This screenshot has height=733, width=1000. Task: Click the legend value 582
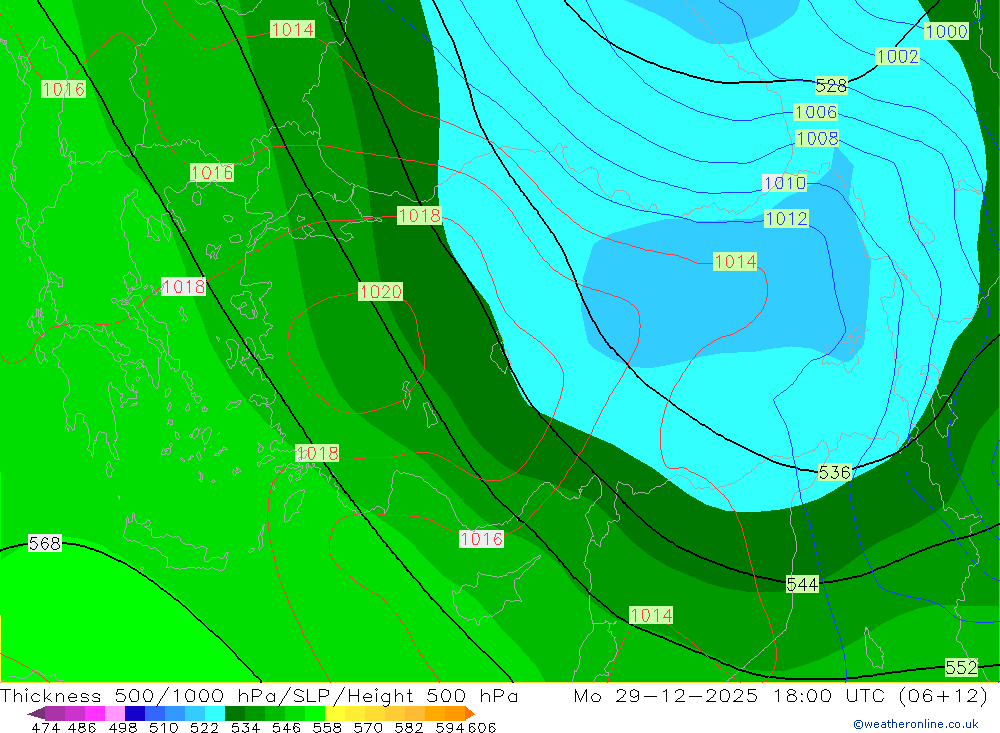click(409, 728)
